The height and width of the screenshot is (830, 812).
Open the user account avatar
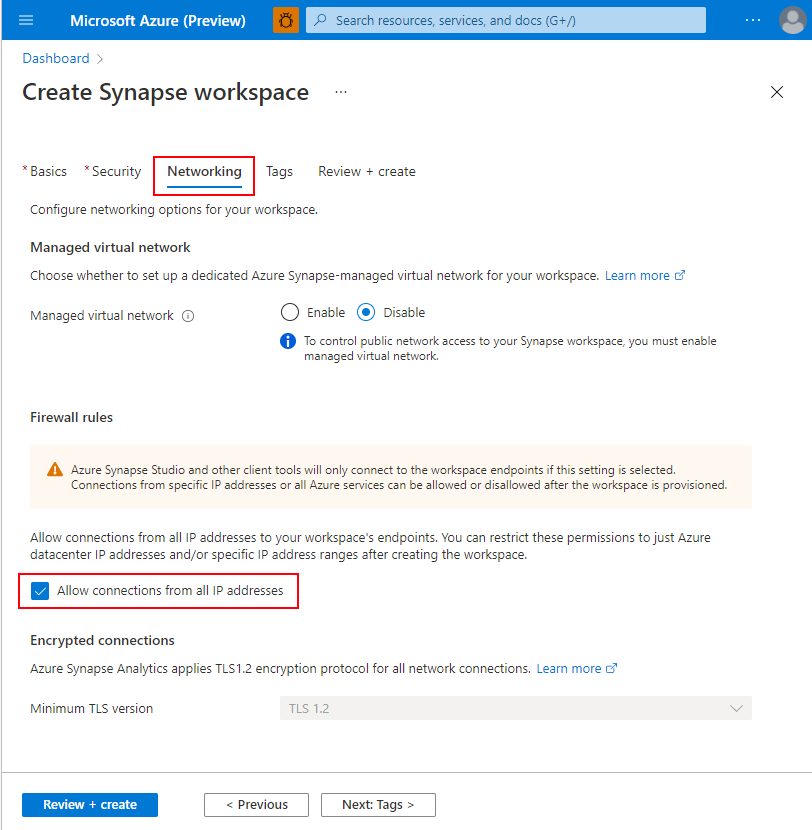coord(791,20)
